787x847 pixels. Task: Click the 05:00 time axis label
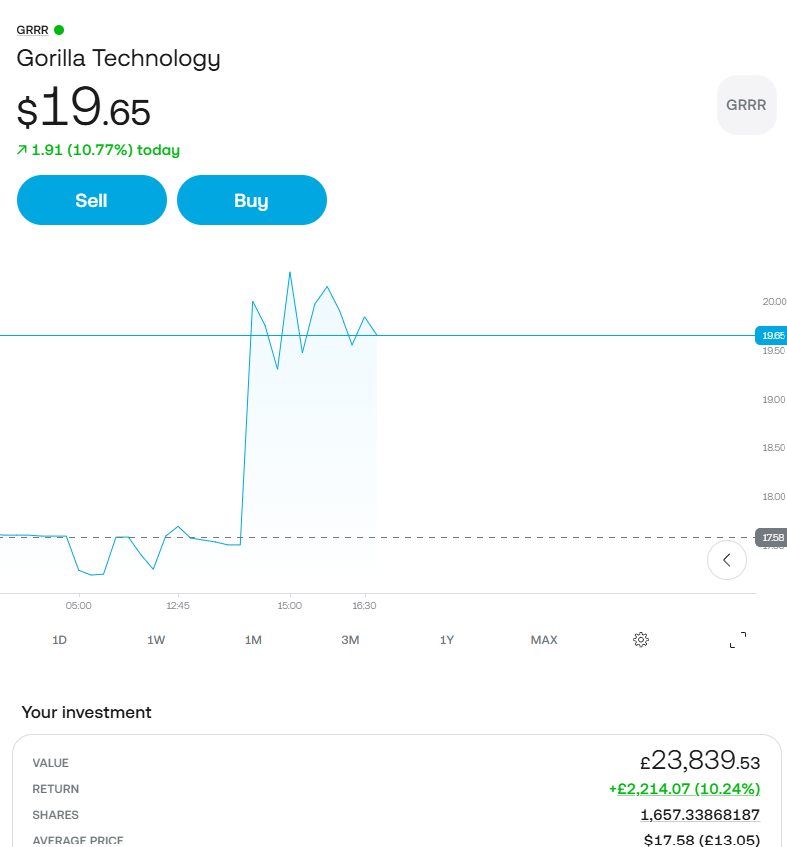tap(79, 606)
